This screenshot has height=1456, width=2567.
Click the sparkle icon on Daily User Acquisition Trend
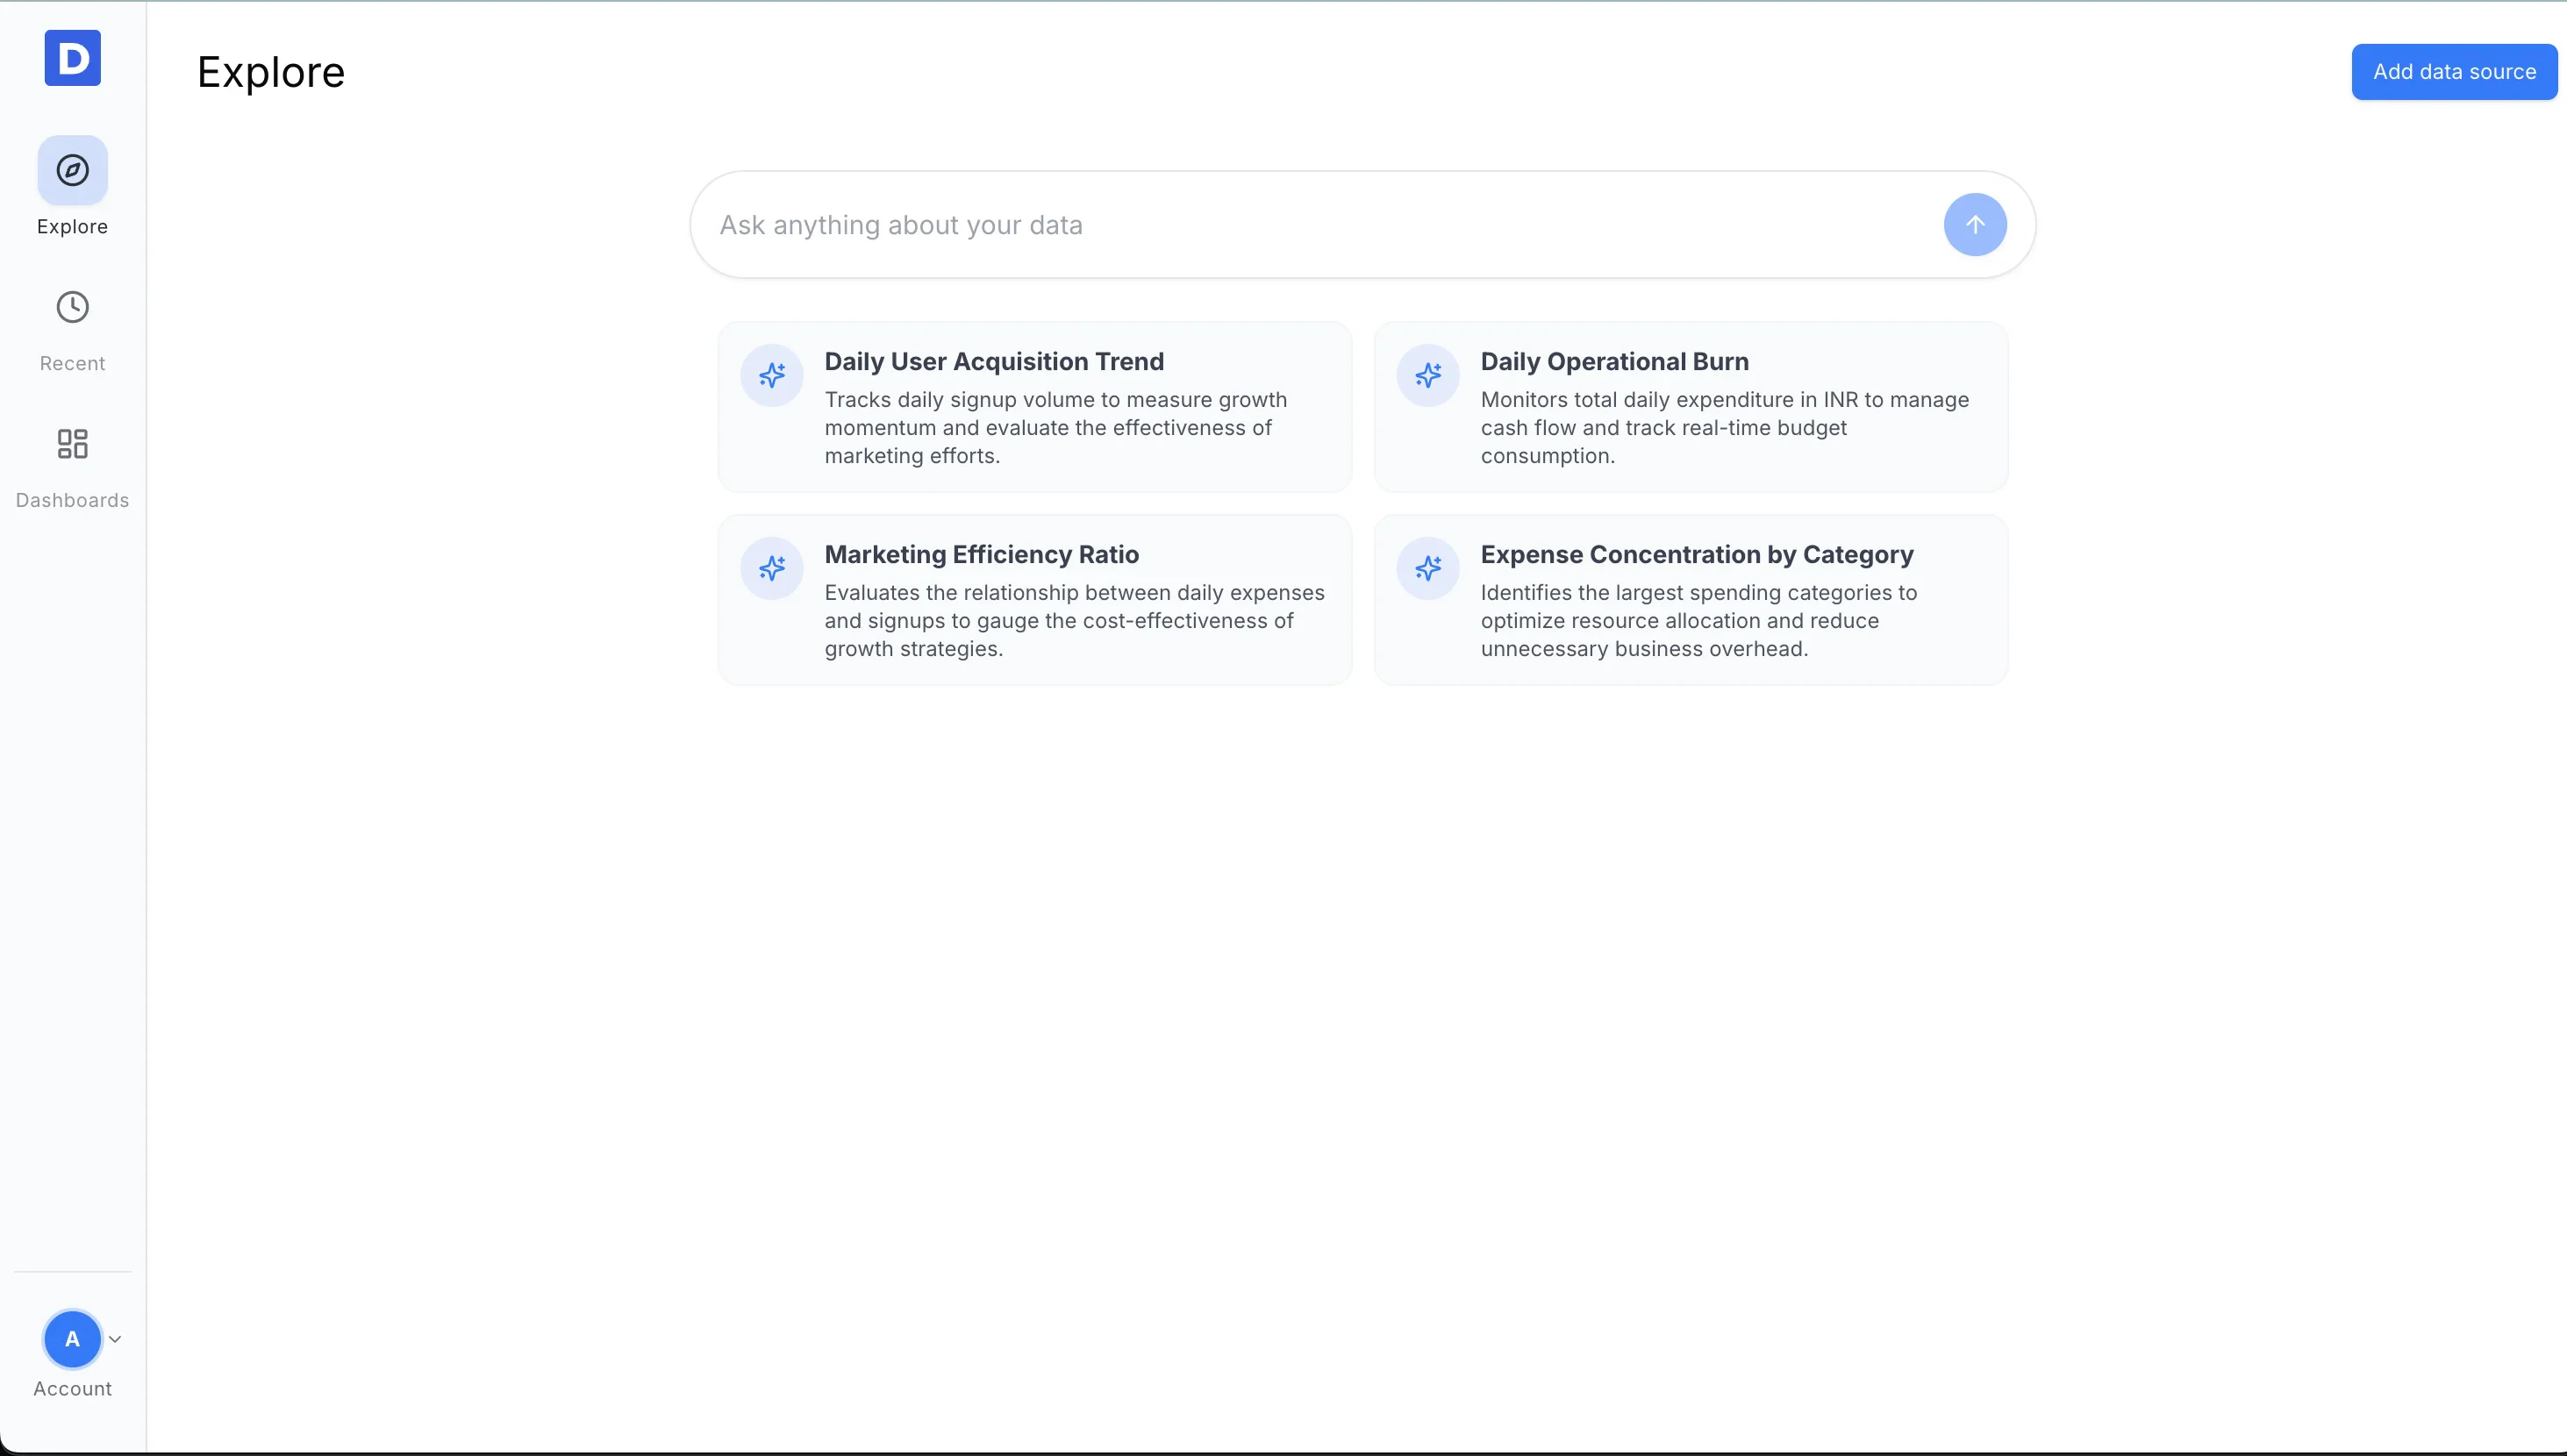771,375
